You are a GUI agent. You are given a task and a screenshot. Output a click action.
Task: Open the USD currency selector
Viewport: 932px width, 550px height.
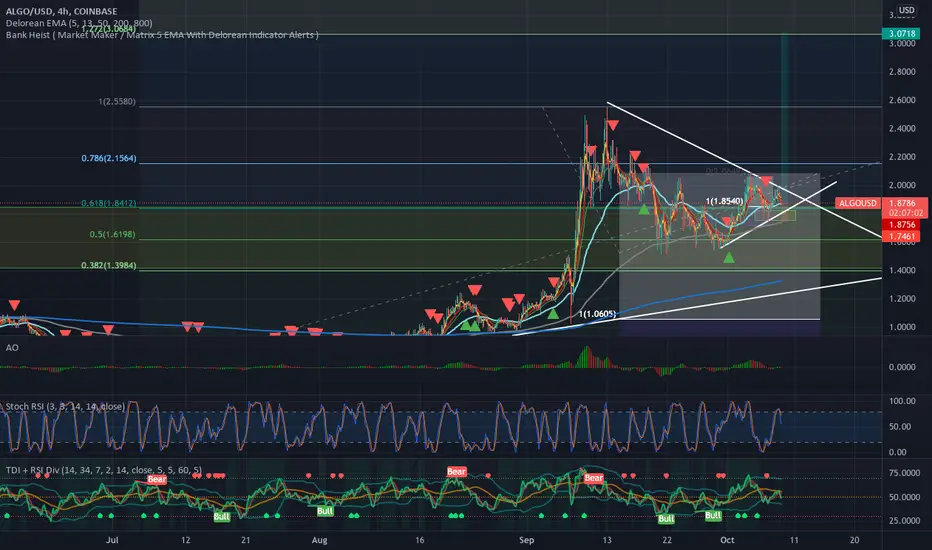coord(906,10)
